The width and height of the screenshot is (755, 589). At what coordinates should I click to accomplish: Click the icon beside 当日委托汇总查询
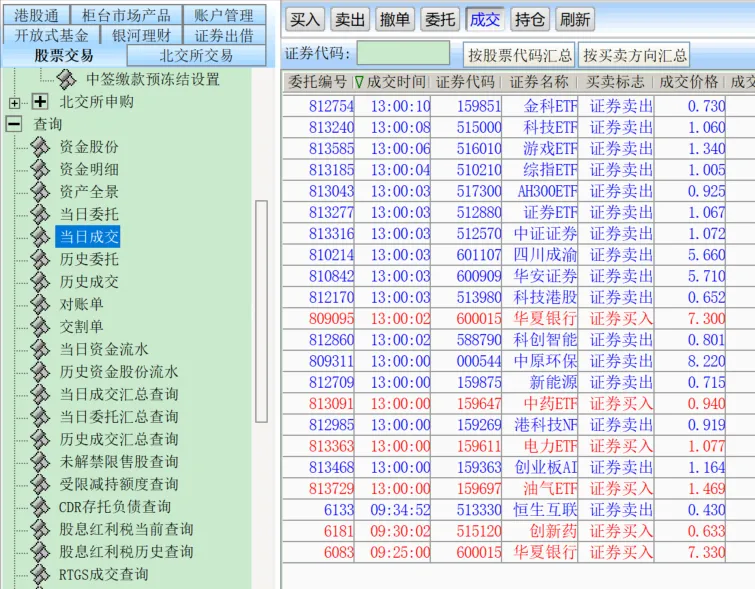40,417
